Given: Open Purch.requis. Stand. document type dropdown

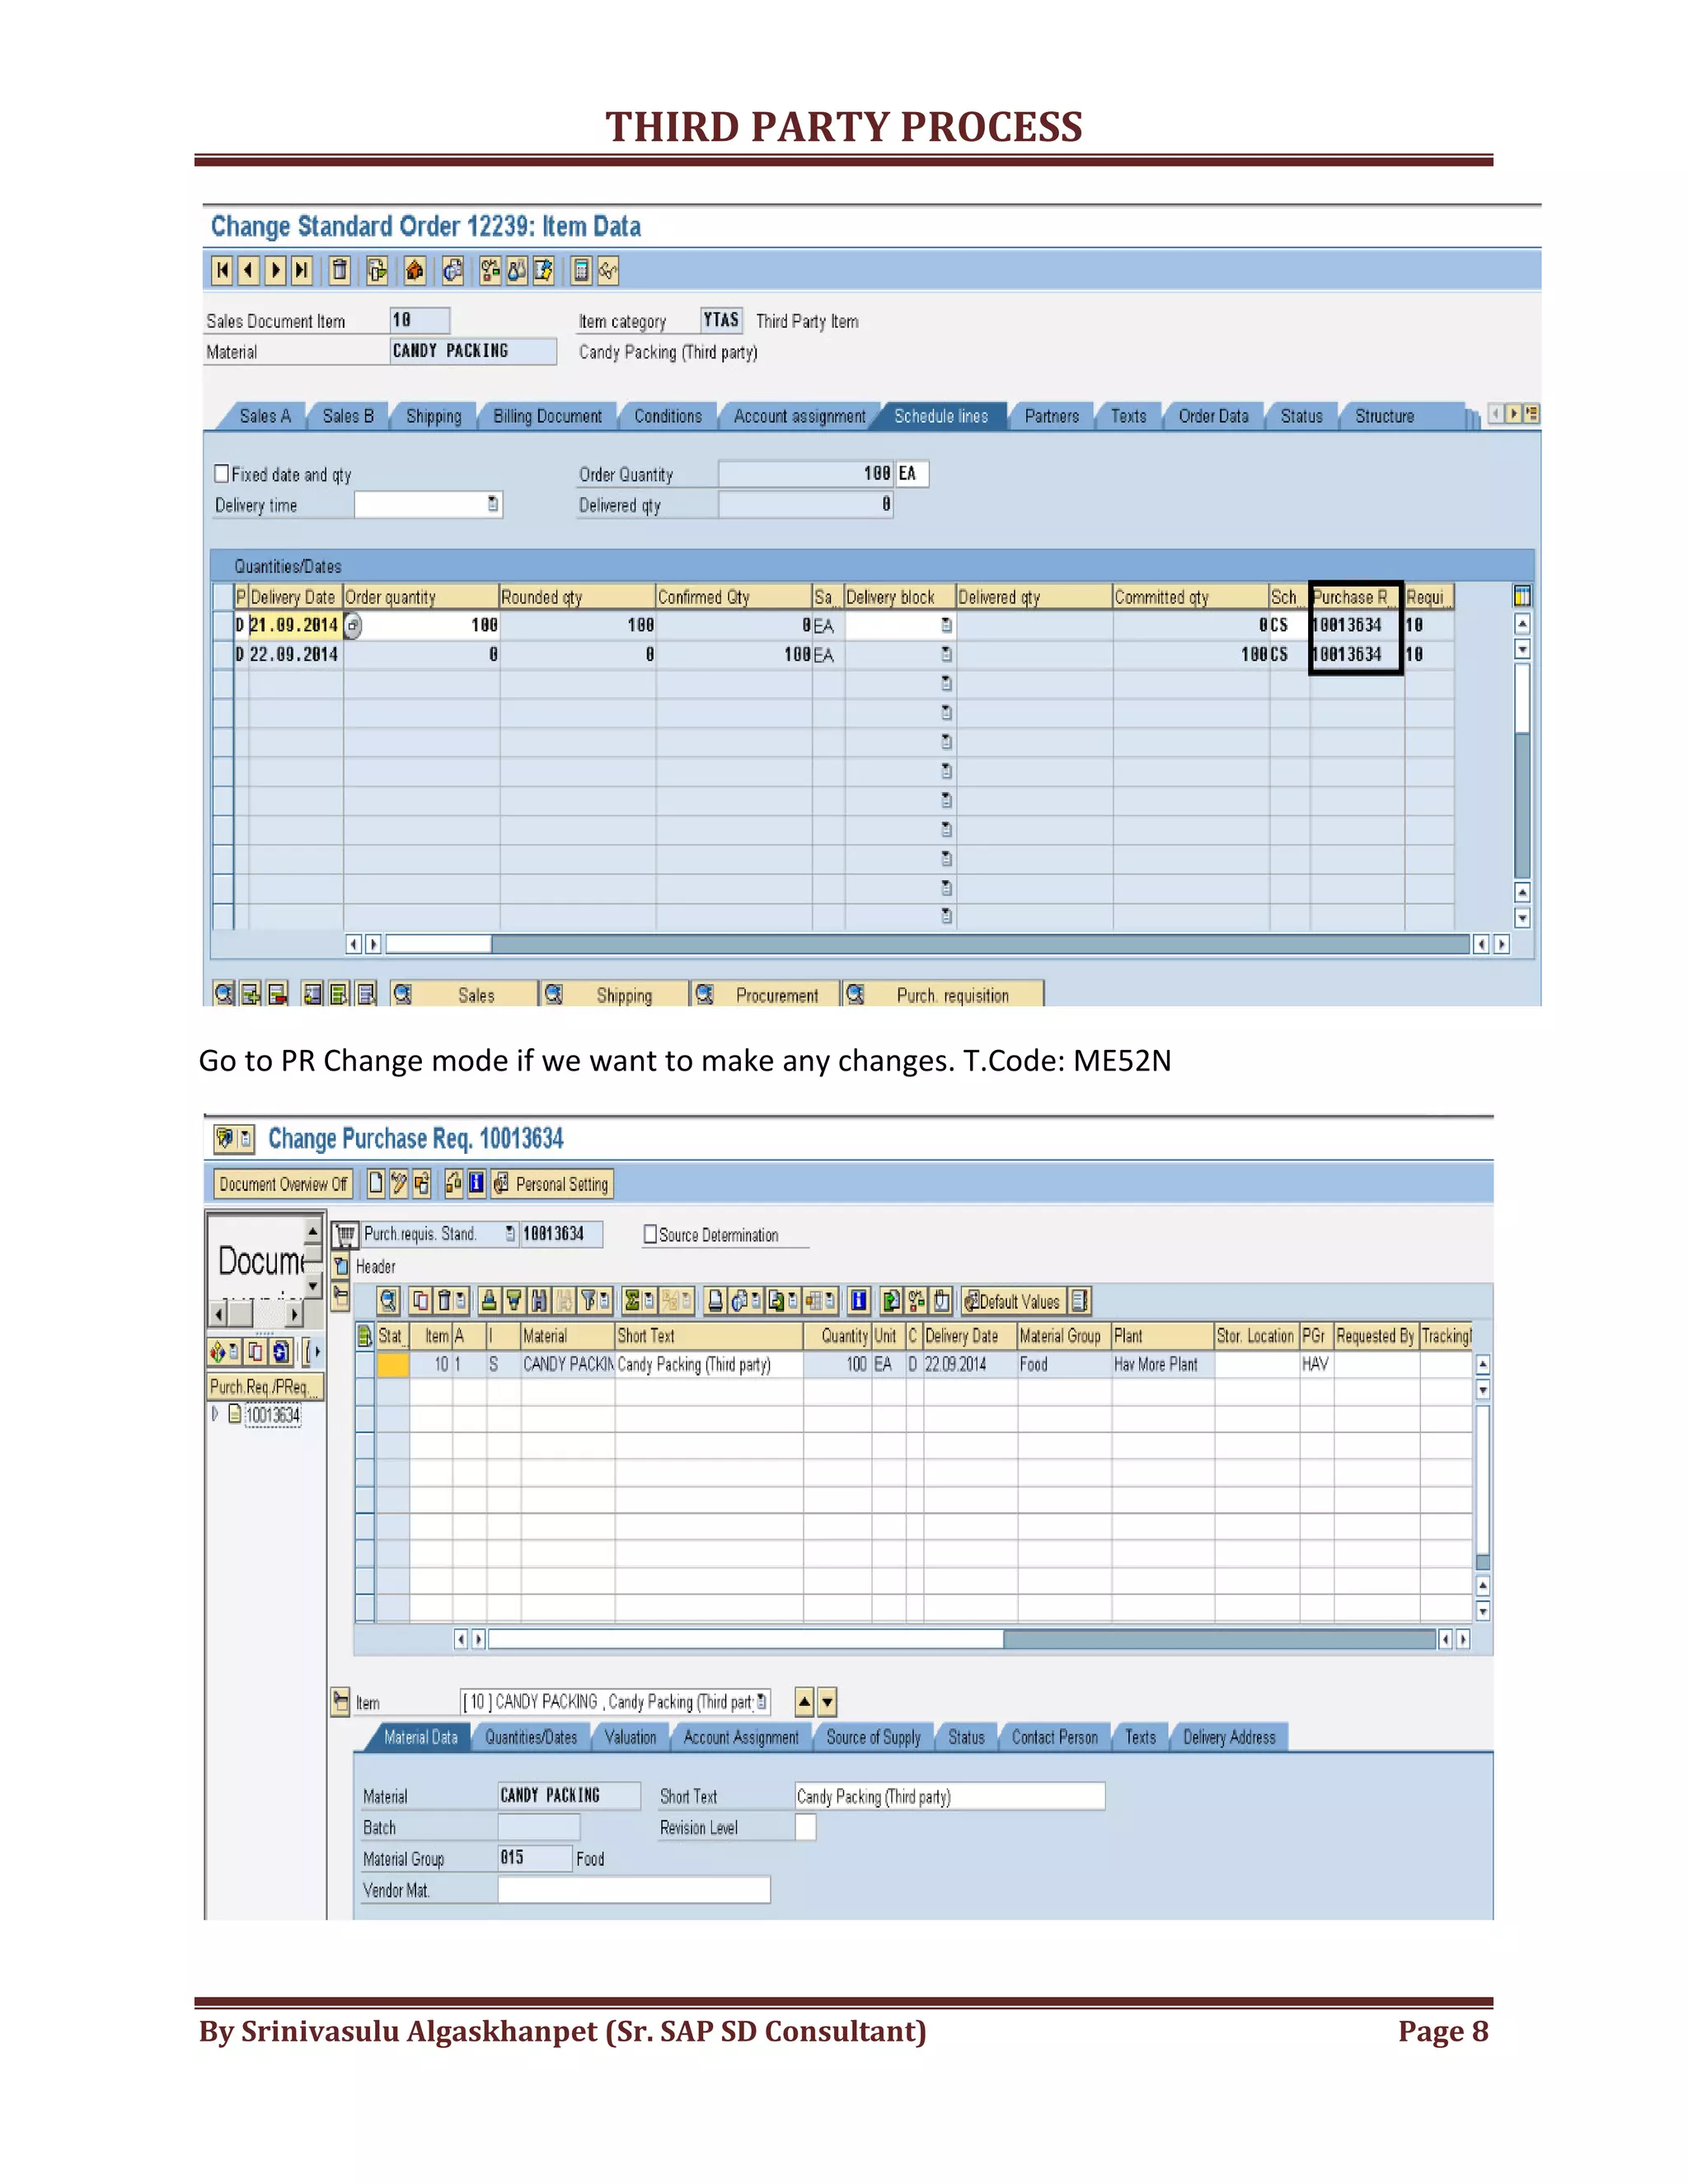Looking at the screenshot, I should pyautogui.click(x=510, y=1233).
